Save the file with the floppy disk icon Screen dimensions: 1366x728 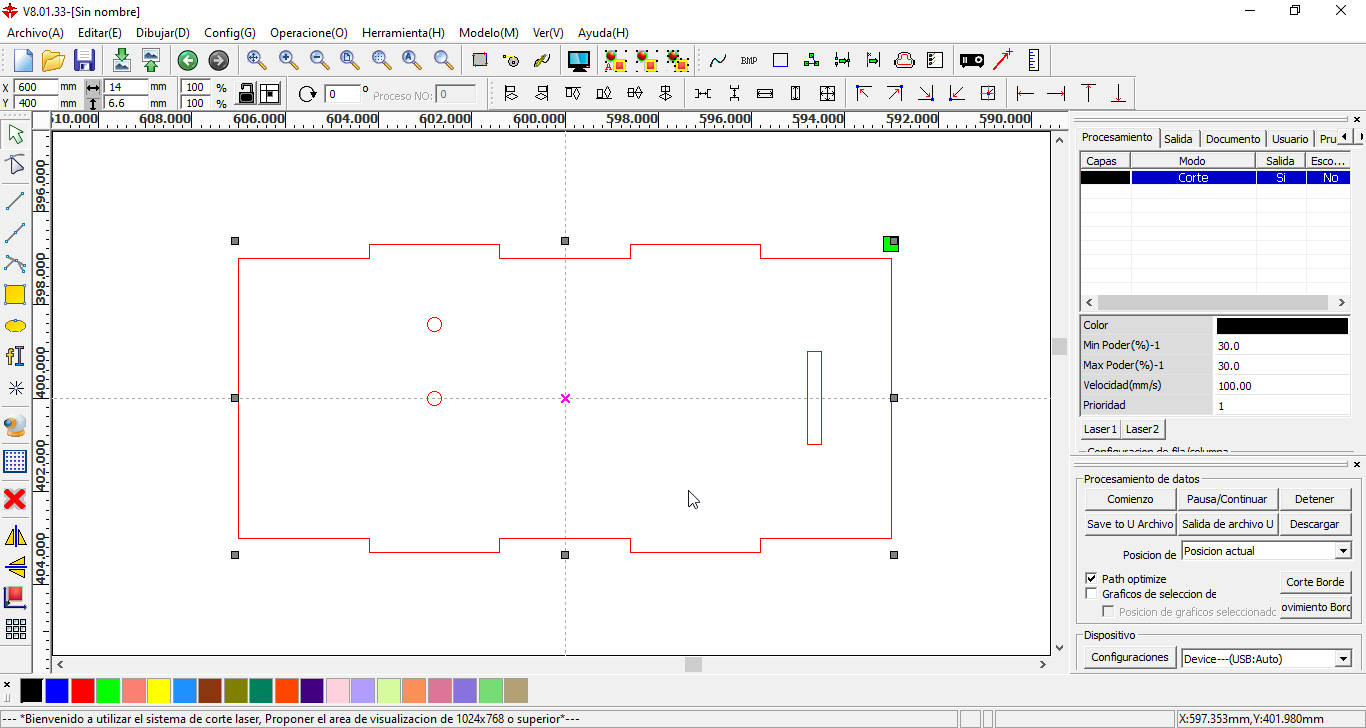tap(84, 60)
